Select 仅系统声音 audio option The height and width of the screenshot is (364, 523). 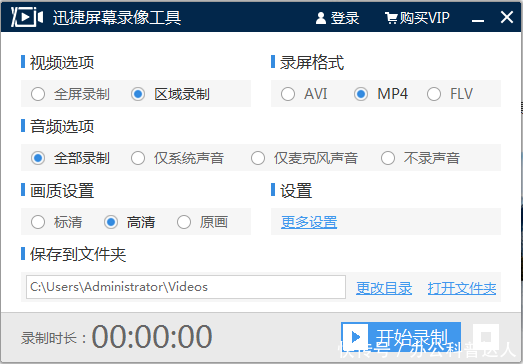coord(177,158)
